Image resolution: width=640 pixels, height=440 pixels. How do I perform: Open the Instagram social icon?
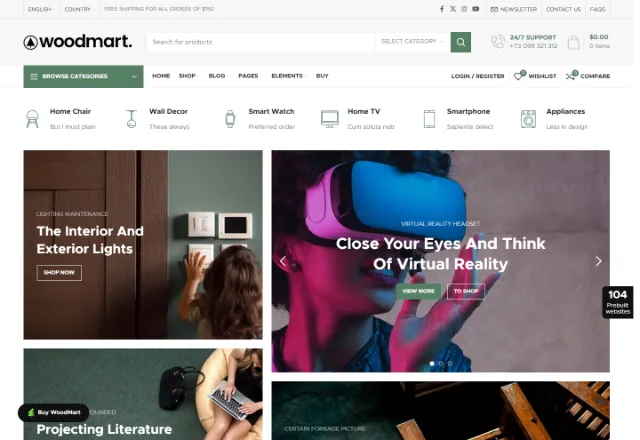point(464,9)
